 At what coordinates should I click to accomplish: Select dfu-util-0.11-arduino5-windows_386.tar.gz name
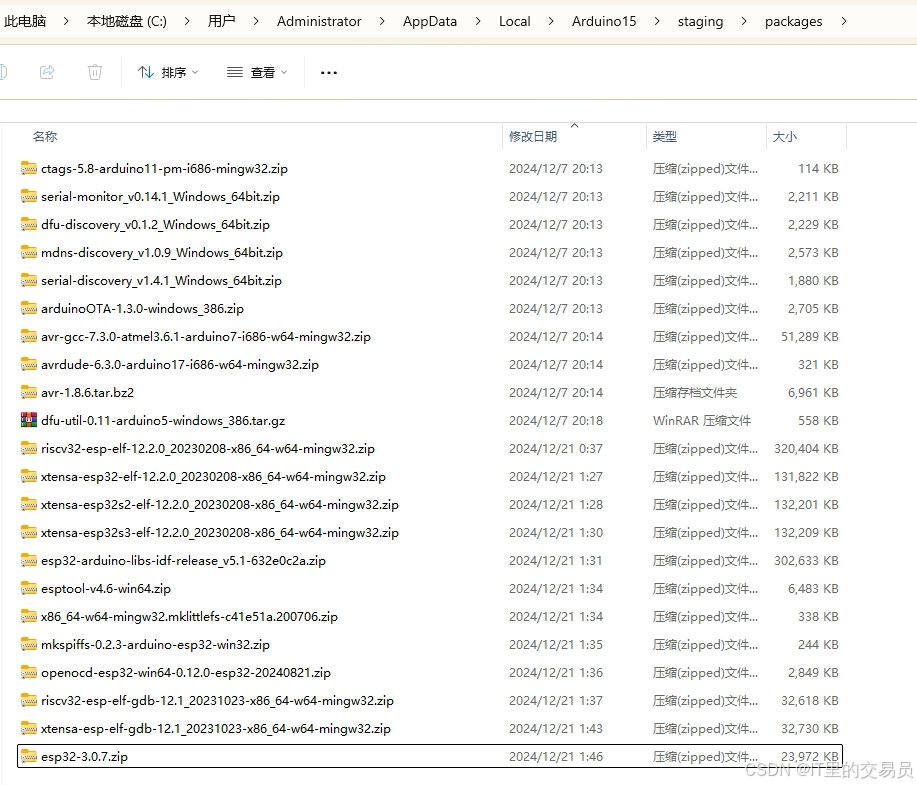coord(163,421)
